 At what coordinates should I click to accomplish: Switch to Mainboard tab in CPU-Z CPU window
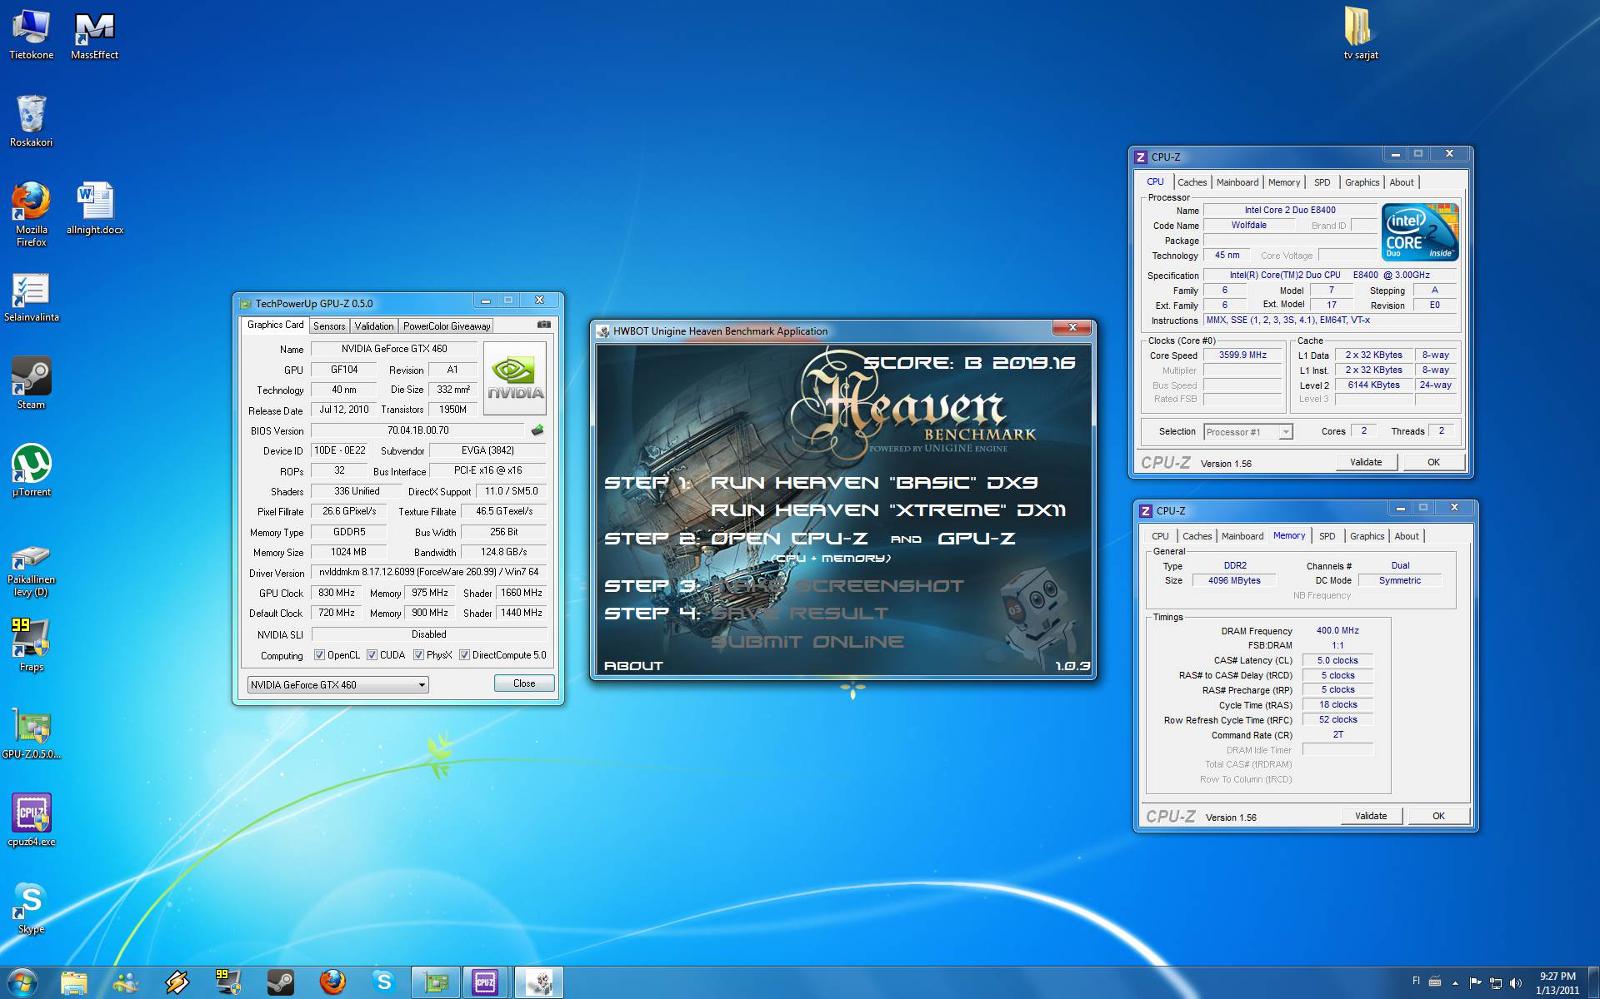click(1237, 182)
